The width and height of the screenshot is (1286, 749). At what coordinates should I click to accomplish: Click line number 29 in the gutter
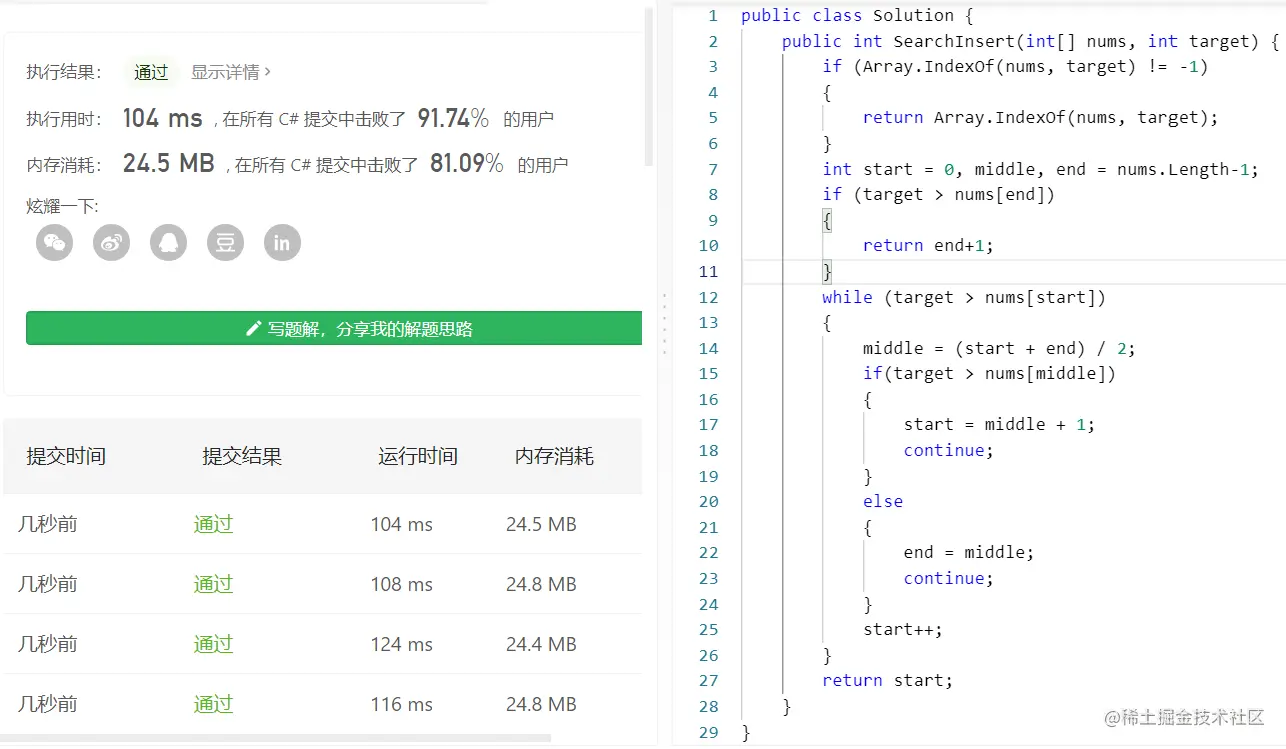point(709,732)
